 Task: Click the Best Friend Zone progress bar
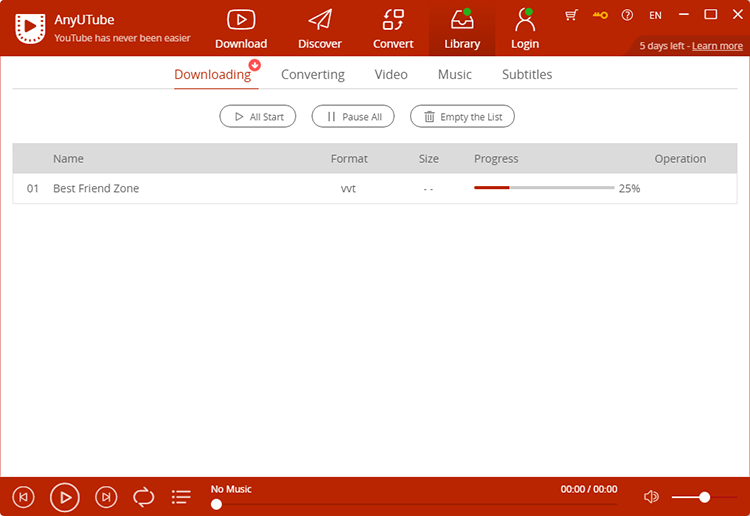point(544,187)
